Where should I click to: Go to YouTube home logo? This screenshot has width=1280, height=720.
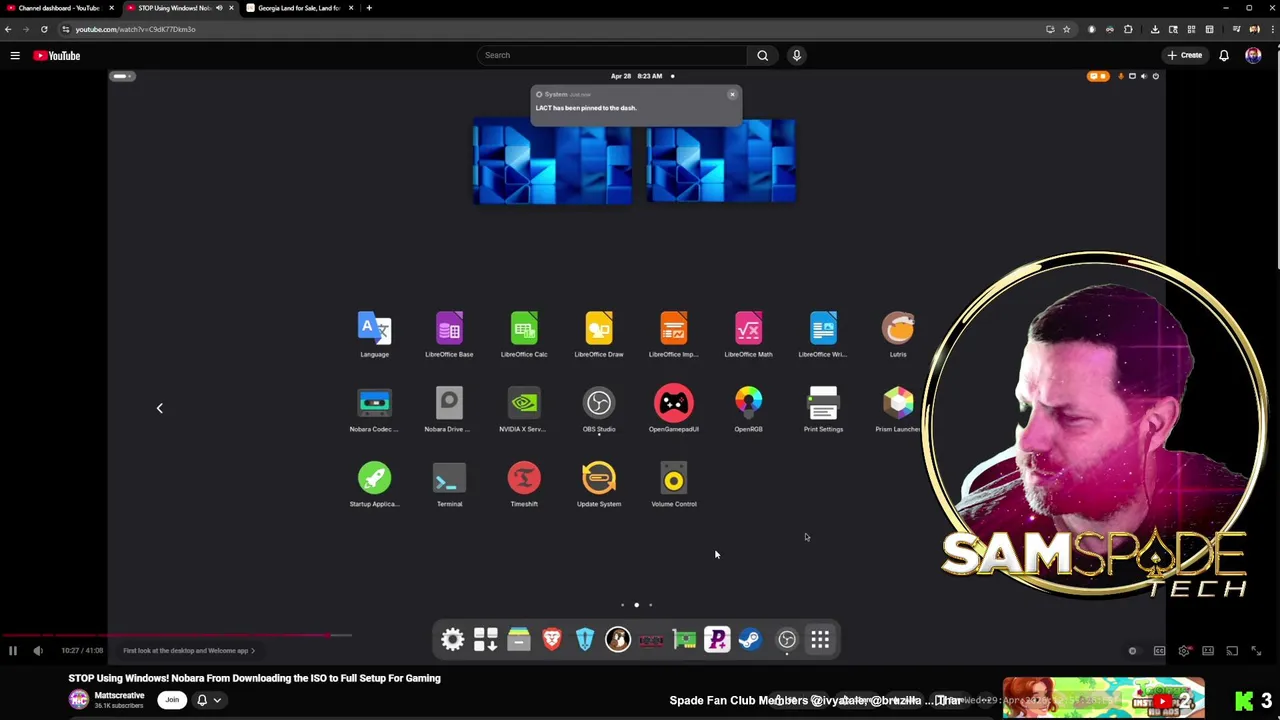[57, 56]
